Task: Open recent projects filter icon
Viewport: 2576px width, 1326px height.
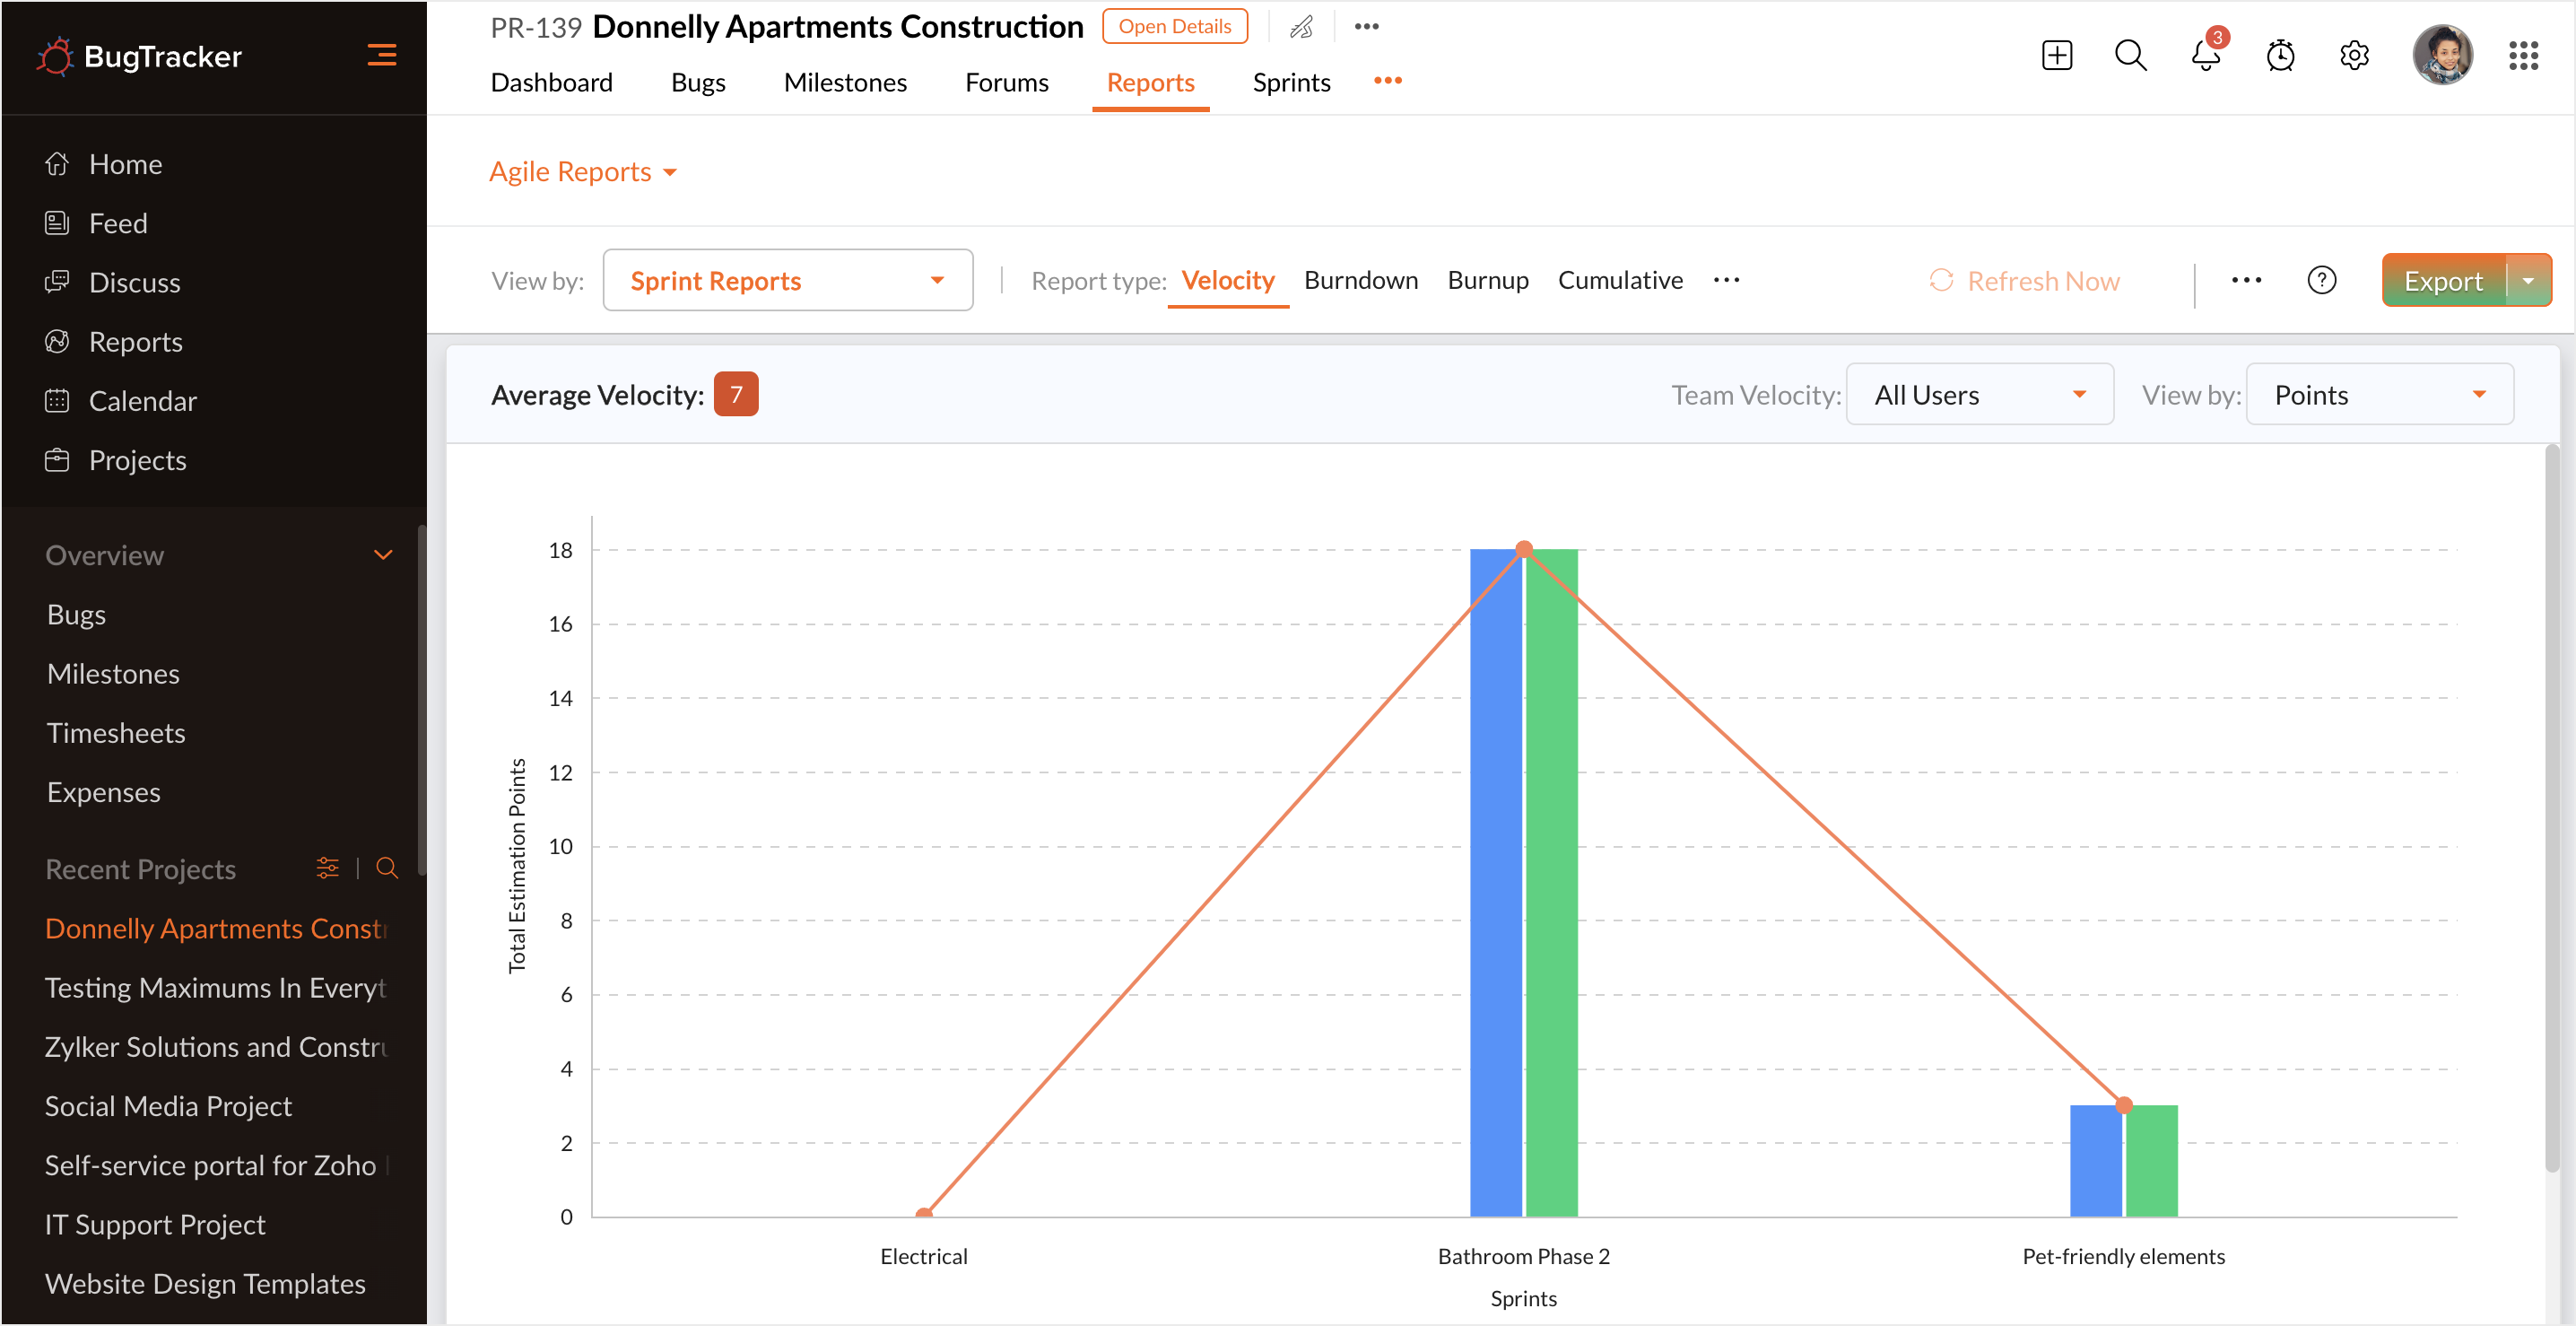Action: [327, 868]
